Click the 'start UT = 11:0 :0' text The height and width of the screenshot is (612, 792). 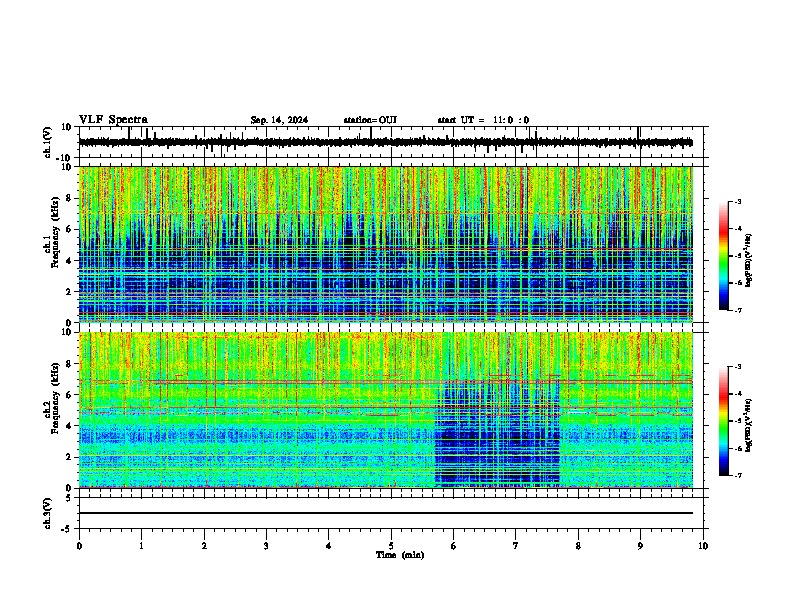(483, 120)
